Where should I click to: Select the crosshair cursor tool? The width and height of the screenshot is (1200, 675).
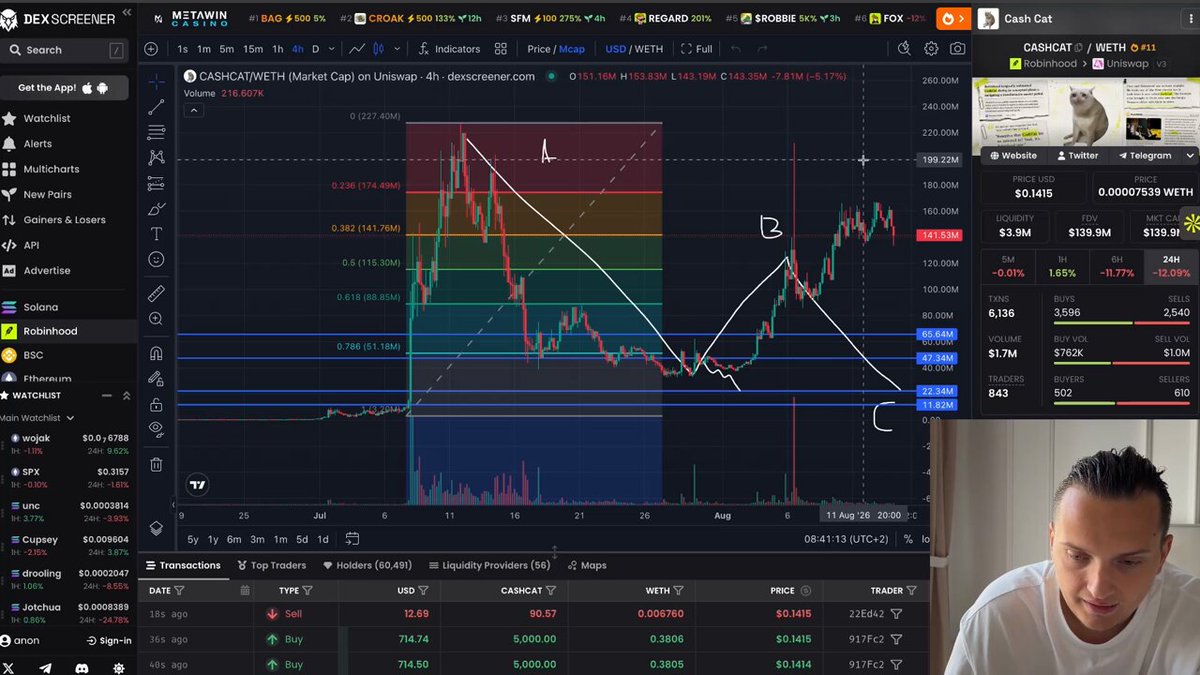(156, 81)
